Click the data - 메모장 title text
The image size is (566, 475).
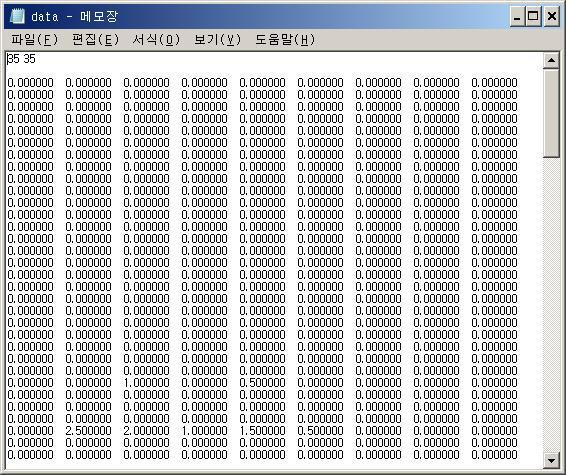74,16
